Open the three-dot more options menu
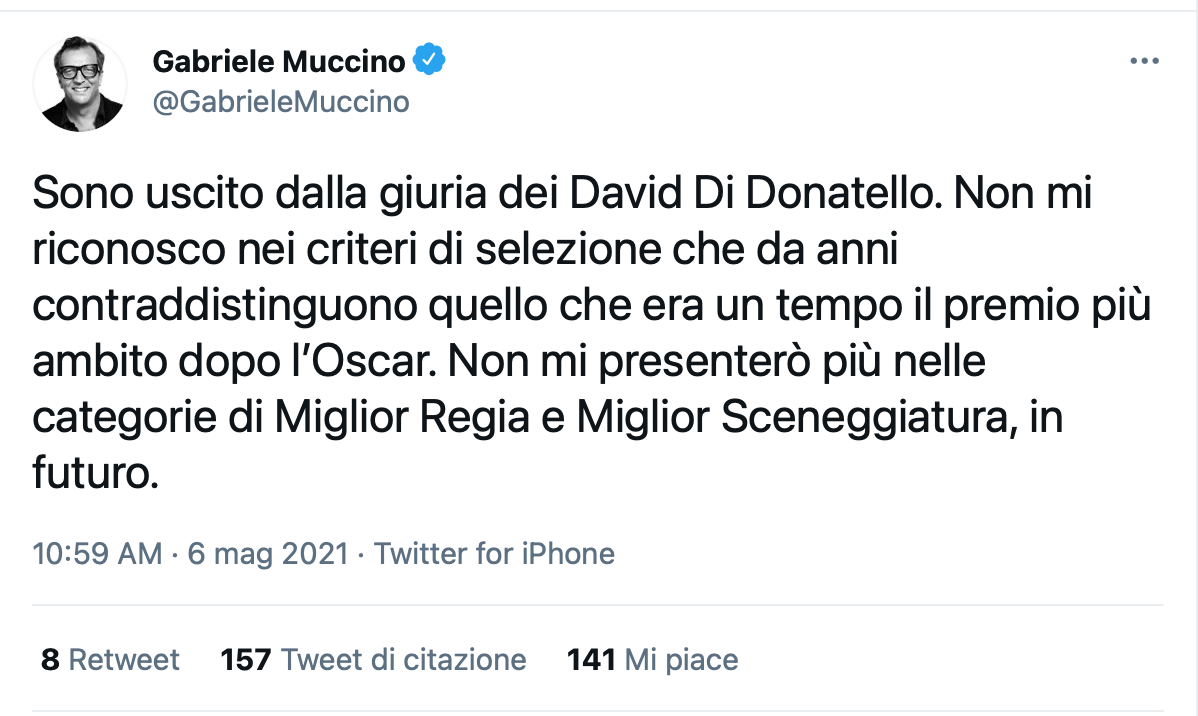 click(1143, 61)
